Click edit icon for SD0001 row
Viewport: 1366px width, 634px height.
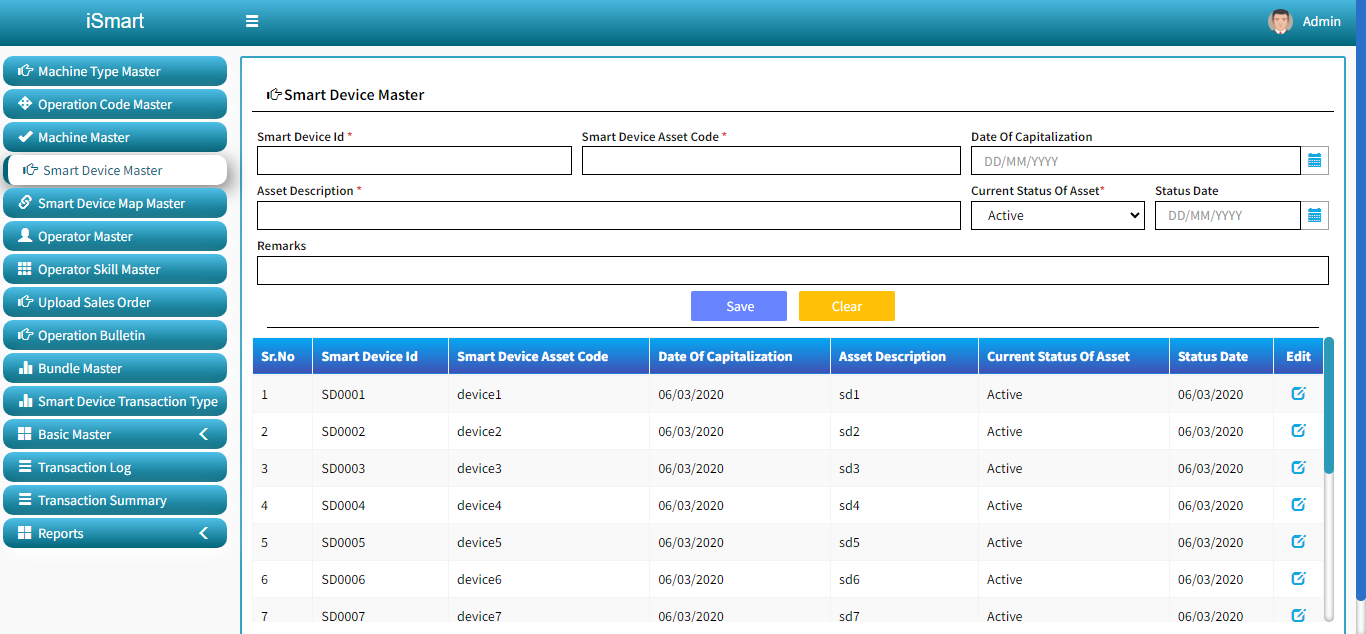pos(1298,394)
